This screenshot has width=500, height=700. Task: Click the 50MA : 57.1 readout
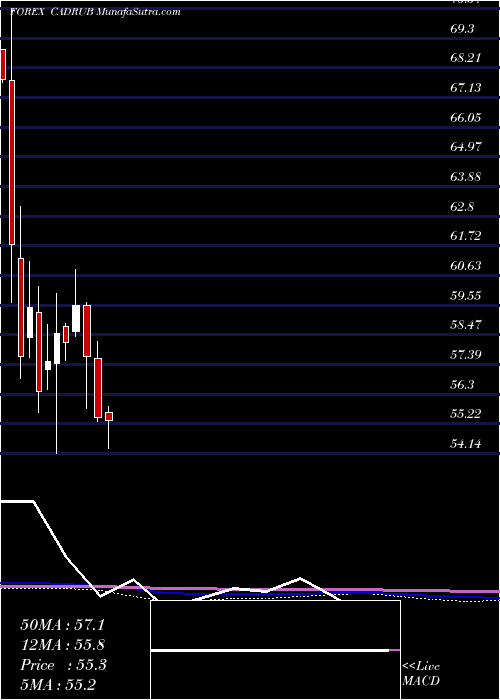[62, 625]
